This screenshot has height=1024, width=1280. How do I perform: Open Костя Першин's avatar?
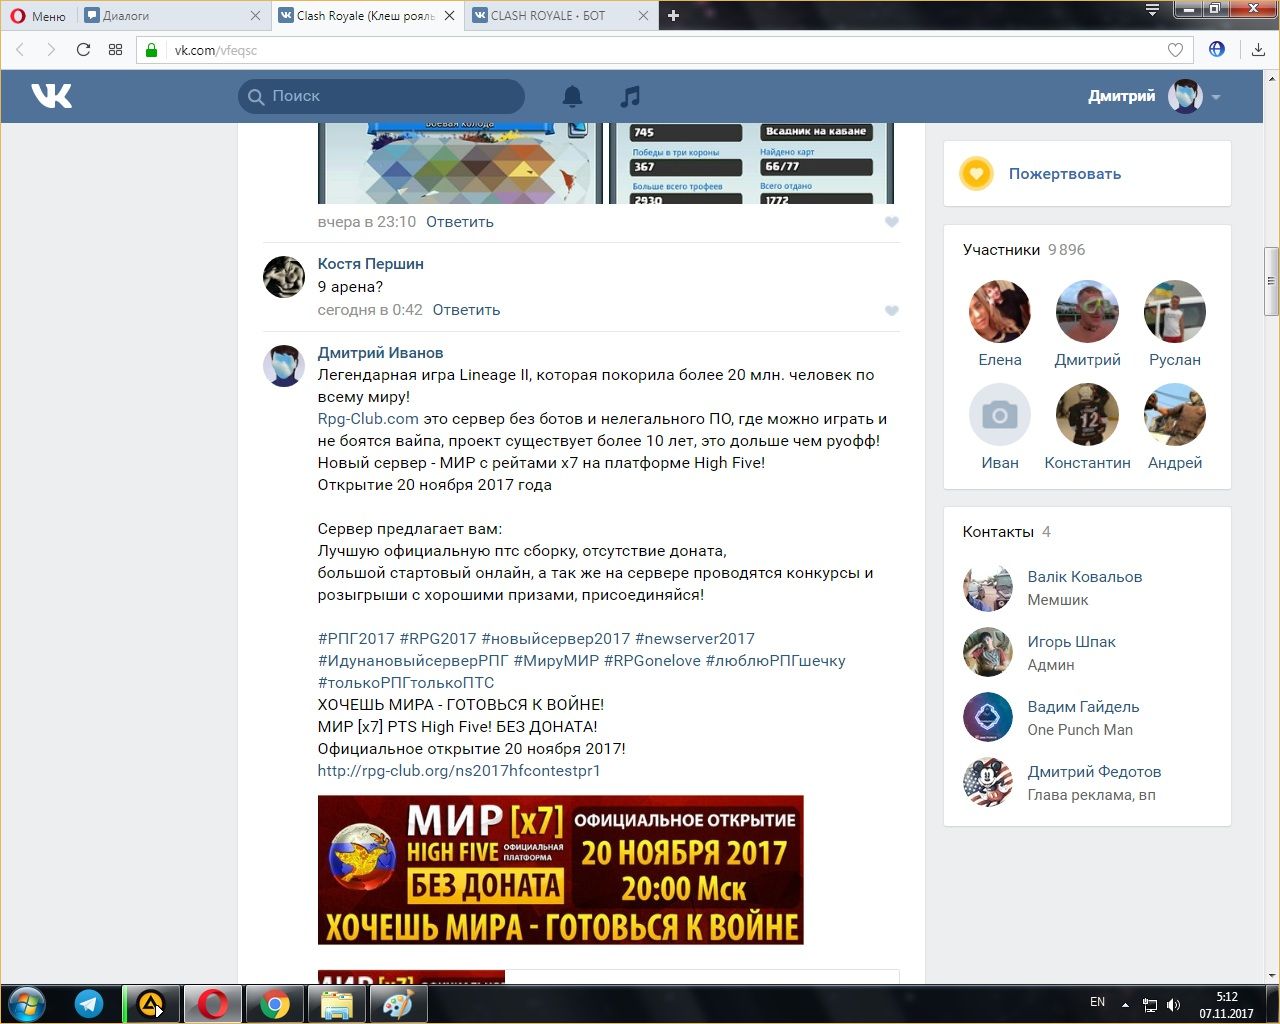(284, 277)
